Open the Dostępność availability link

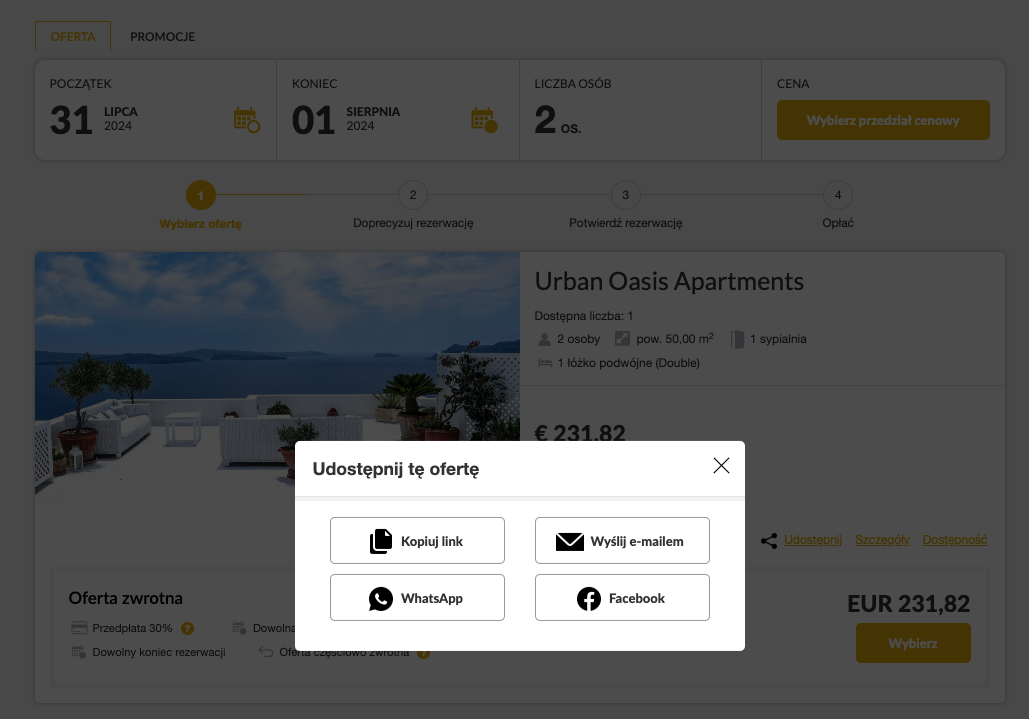coord(954,540)
